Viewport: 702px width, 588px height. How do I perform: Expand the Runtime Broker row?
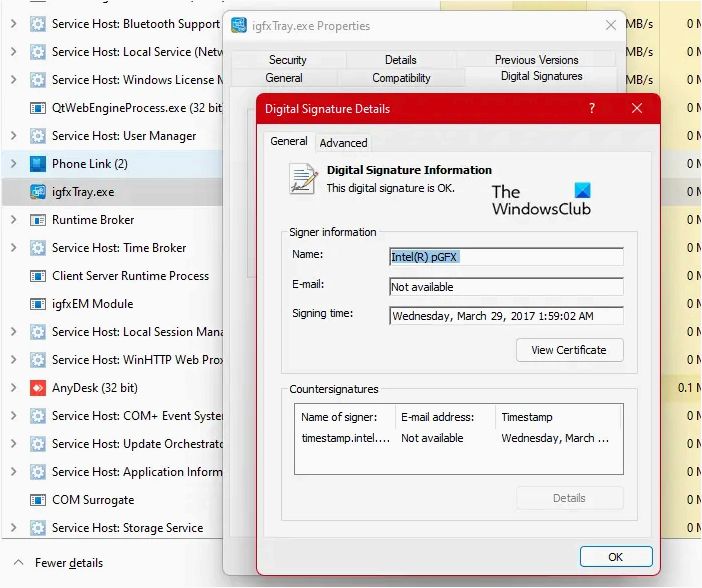(13, 220)
